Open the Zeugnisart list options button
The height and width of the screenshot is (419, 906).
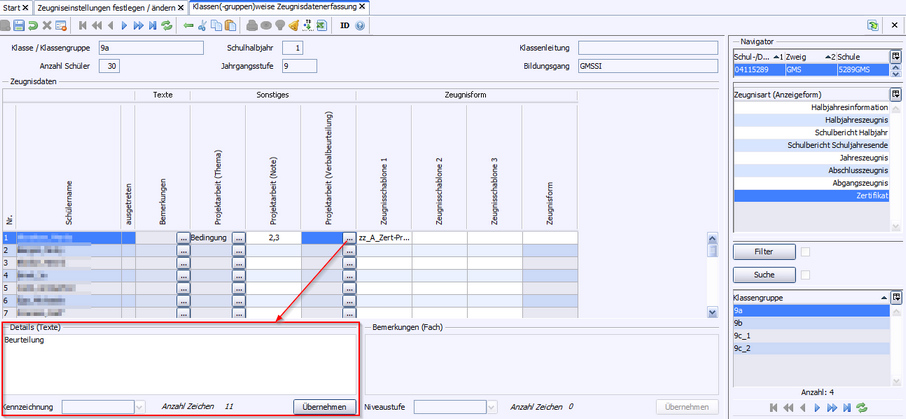coord(896,94)
